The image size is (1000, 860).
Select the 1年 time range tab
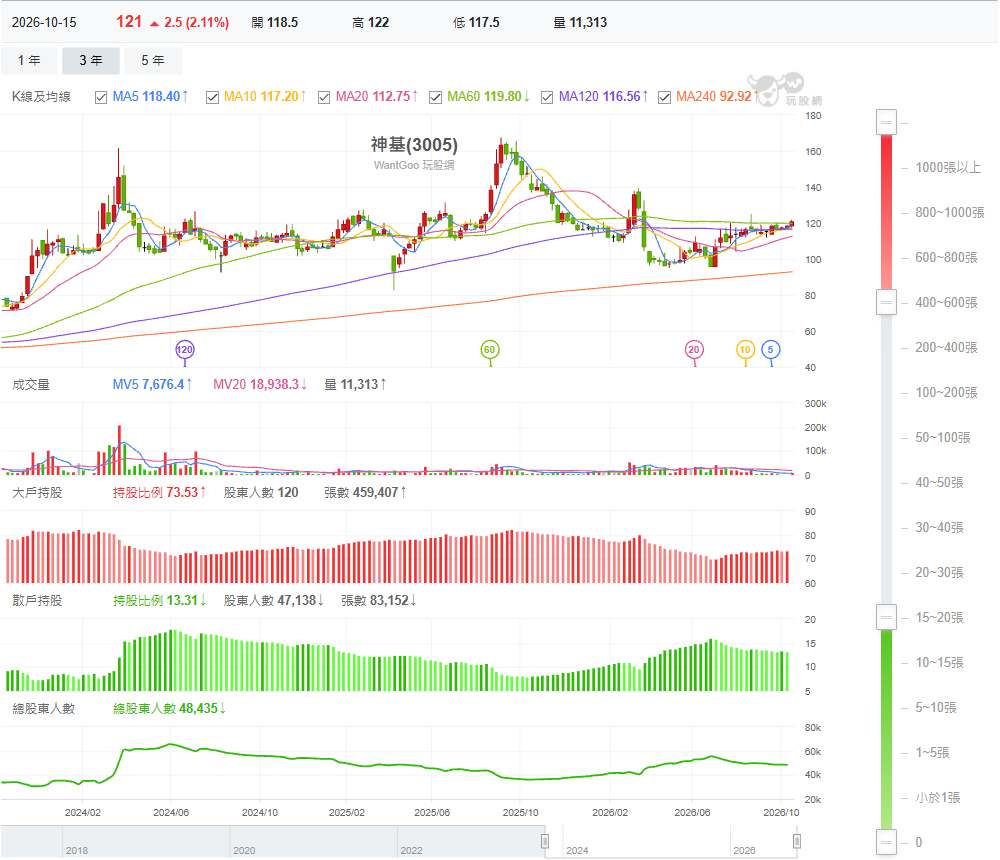click(29, 61)
